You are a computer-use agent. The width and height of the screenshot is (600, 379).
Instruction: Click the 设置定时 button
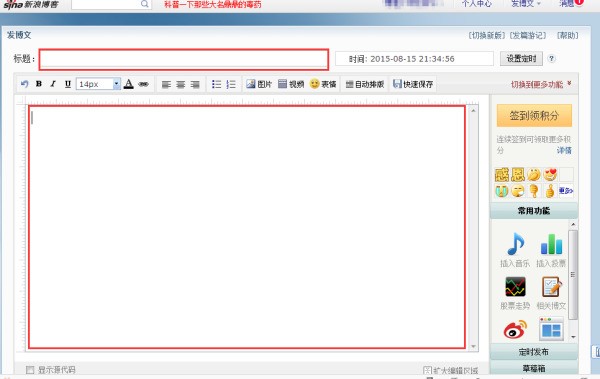521,59
